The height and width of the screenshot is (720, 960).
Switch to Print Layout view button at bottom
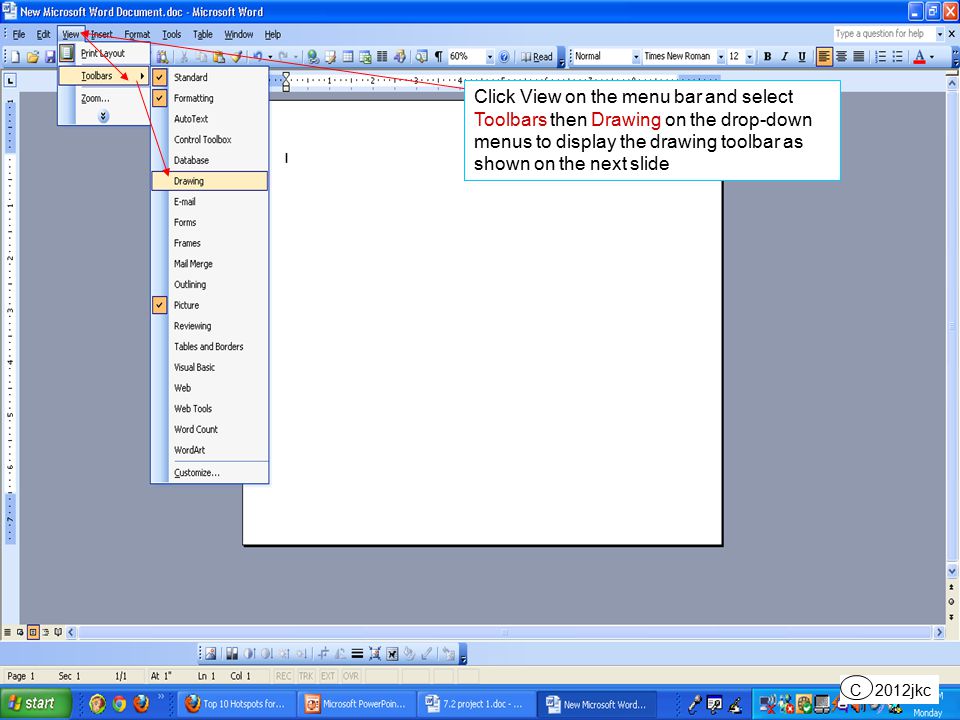pos(33,632)
